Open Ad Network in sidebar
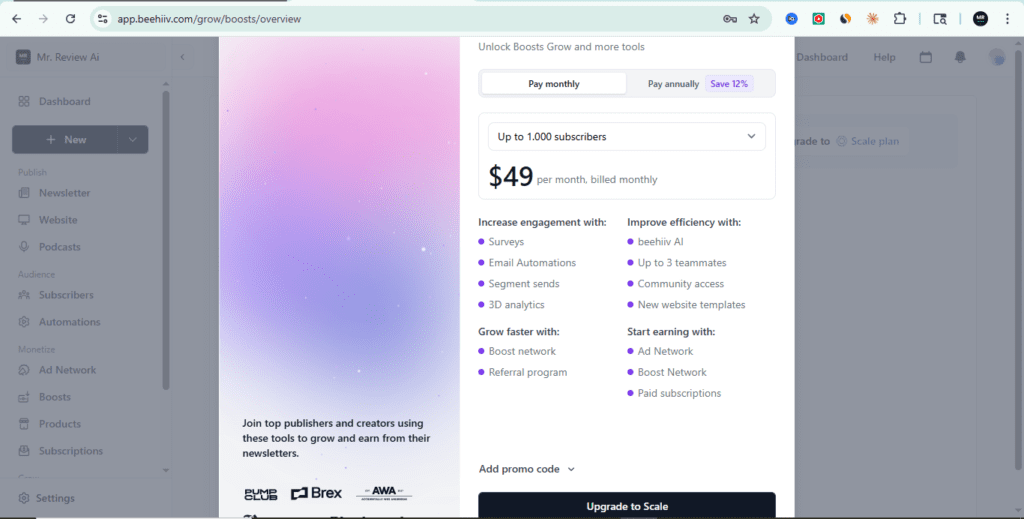Screen dimensions: 1024x519 pos(67,370)
